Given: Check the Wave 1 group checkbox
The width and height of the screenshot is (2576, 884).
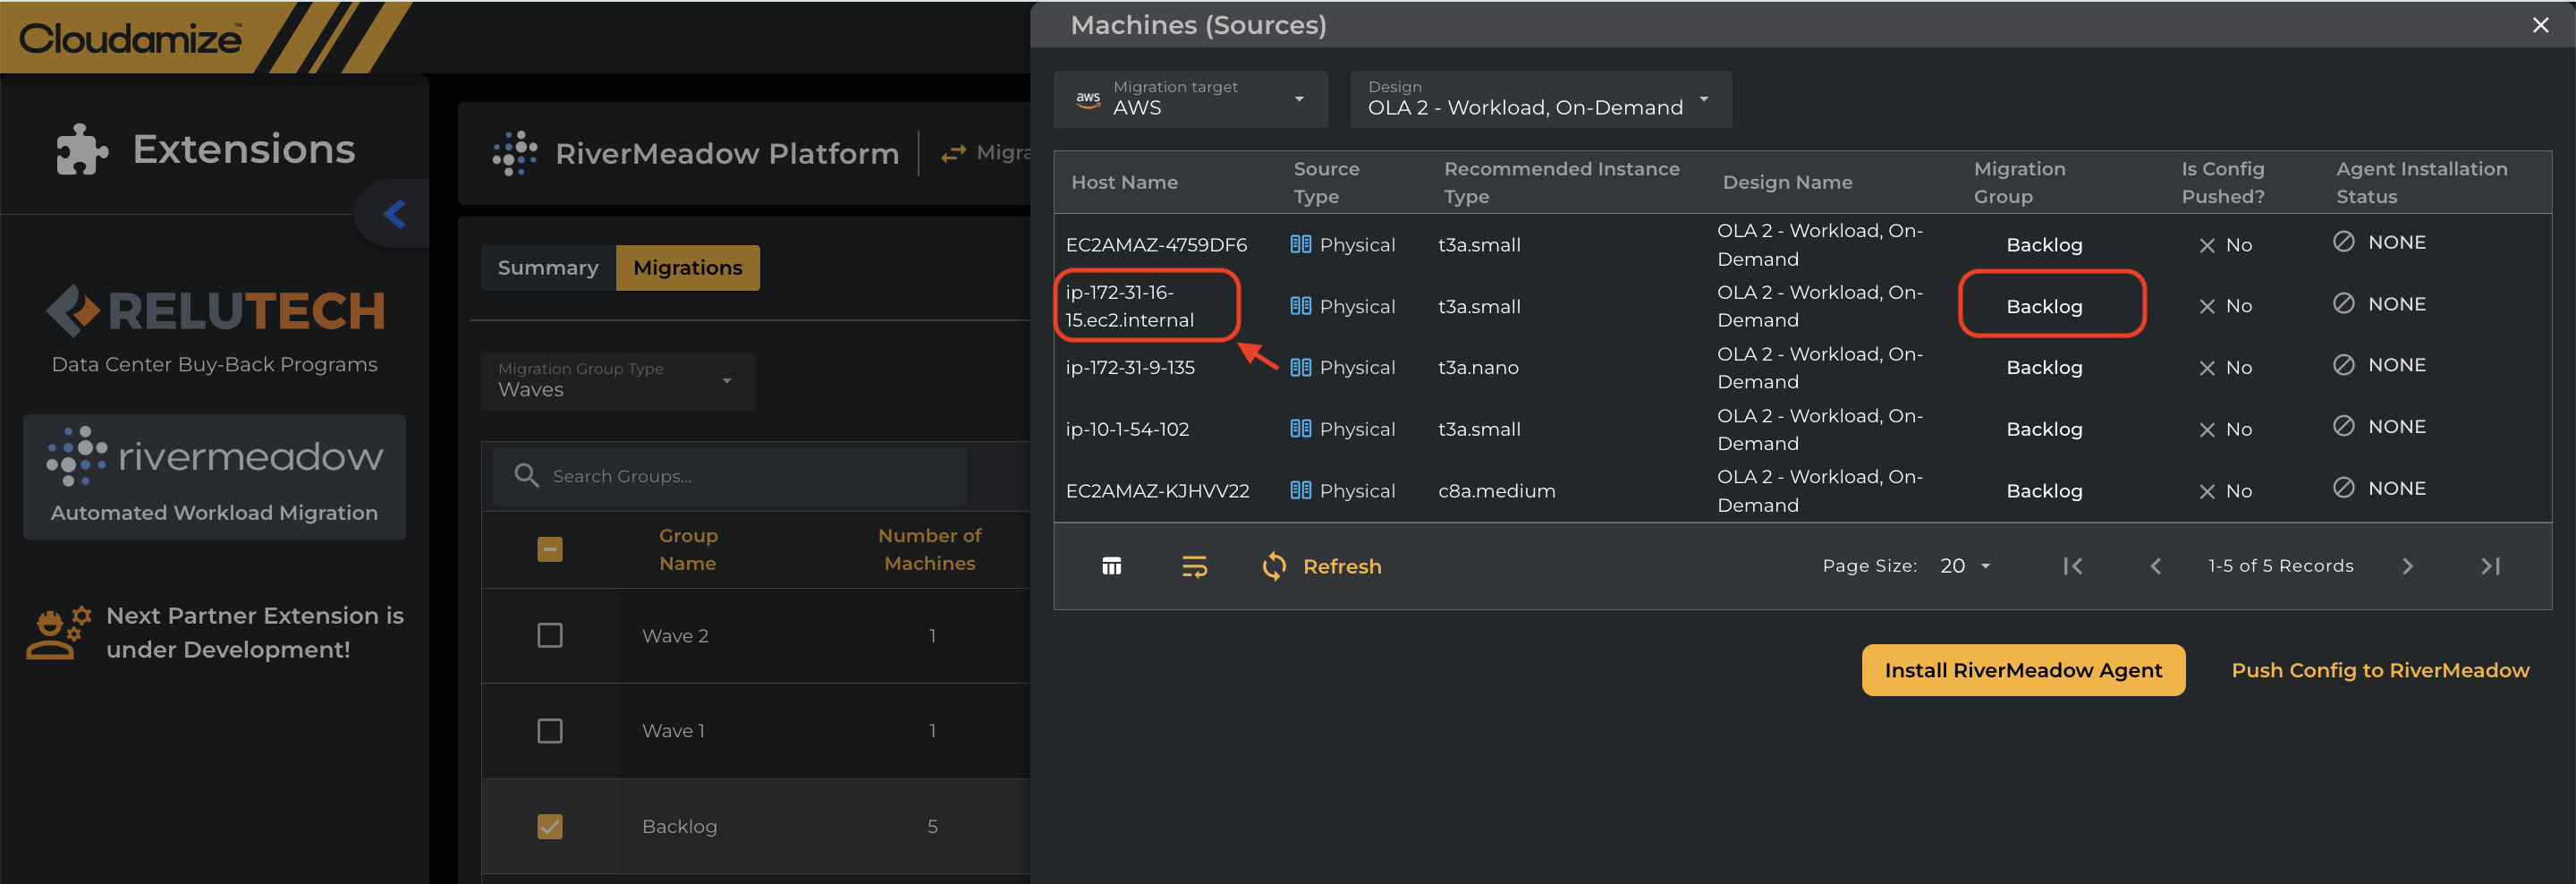Looking at the screenshot, I should click(550, 731).
